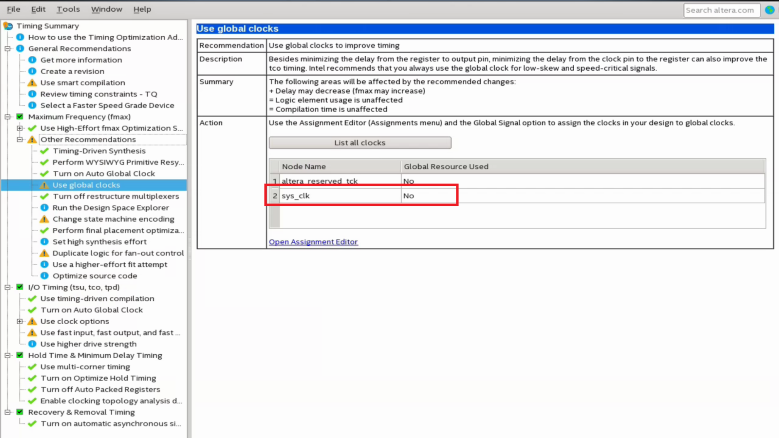Image resolution: width=779 pixels, height=438 pixels.
Task: Collapse the Other Recommendations node
Action: (x=20, y=140)
